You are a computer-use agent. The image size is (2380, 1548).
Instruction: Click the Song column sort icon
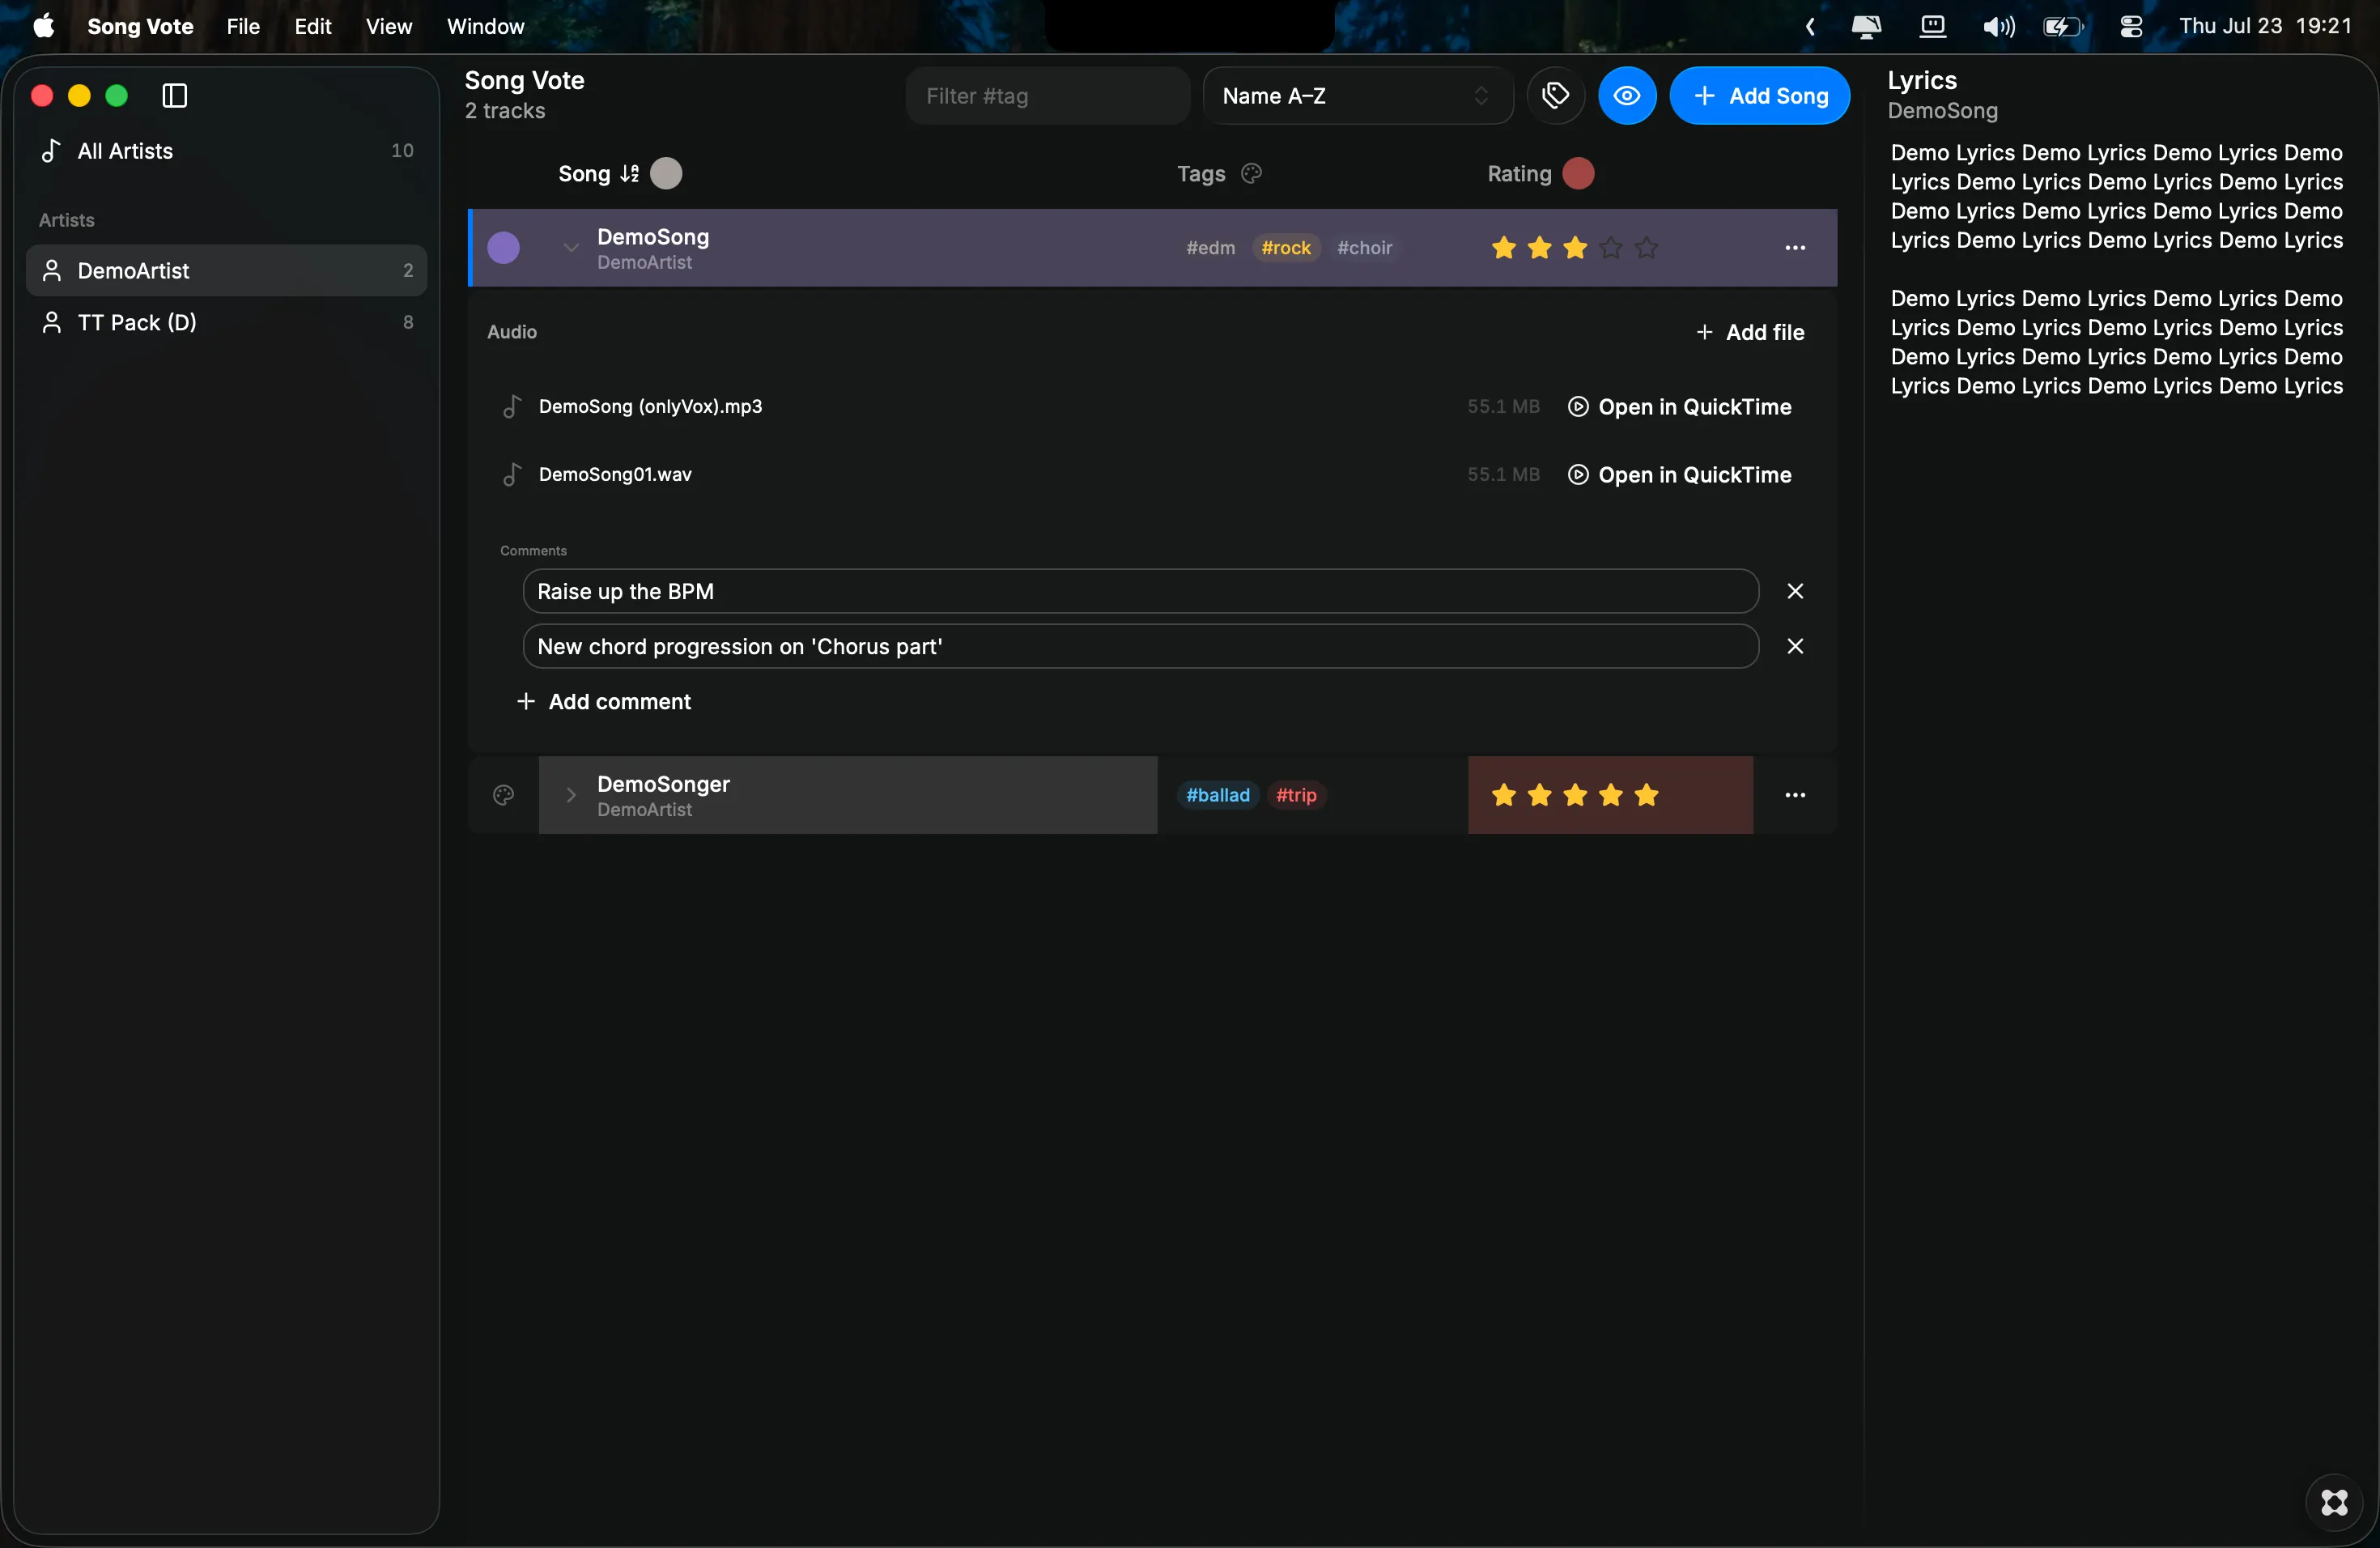pyautogui.click(x=629, y=174)
